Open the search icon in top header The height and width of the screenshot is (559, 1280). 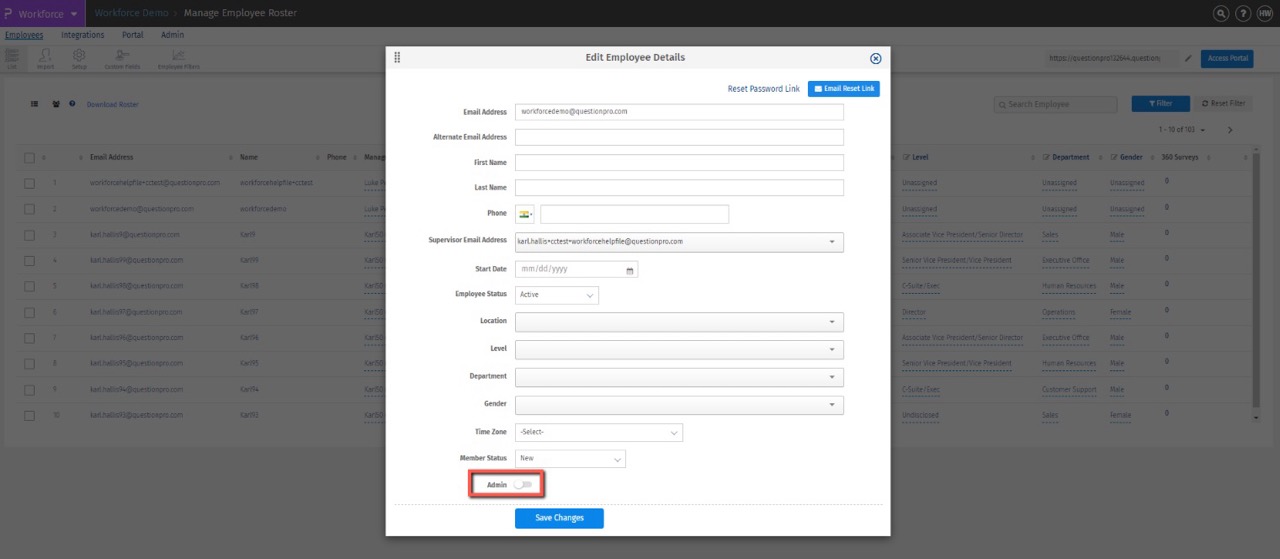click(1221, 13)
